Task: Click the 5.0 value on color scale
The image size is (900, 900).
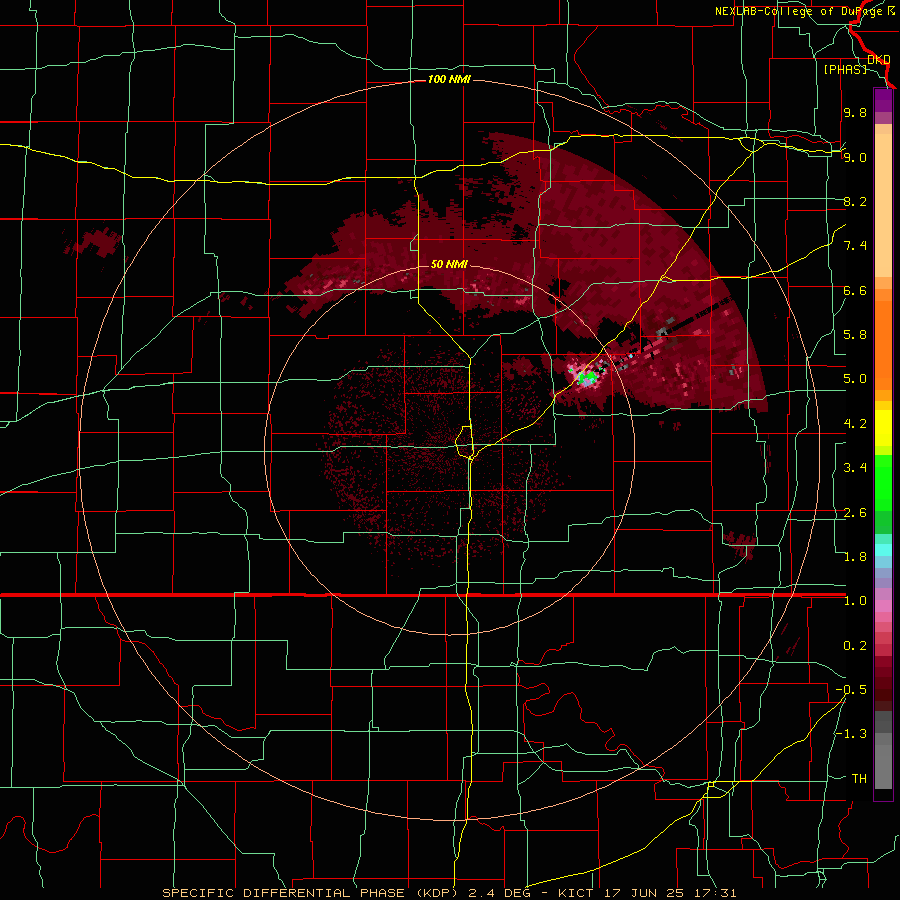Action: (855, 379)
